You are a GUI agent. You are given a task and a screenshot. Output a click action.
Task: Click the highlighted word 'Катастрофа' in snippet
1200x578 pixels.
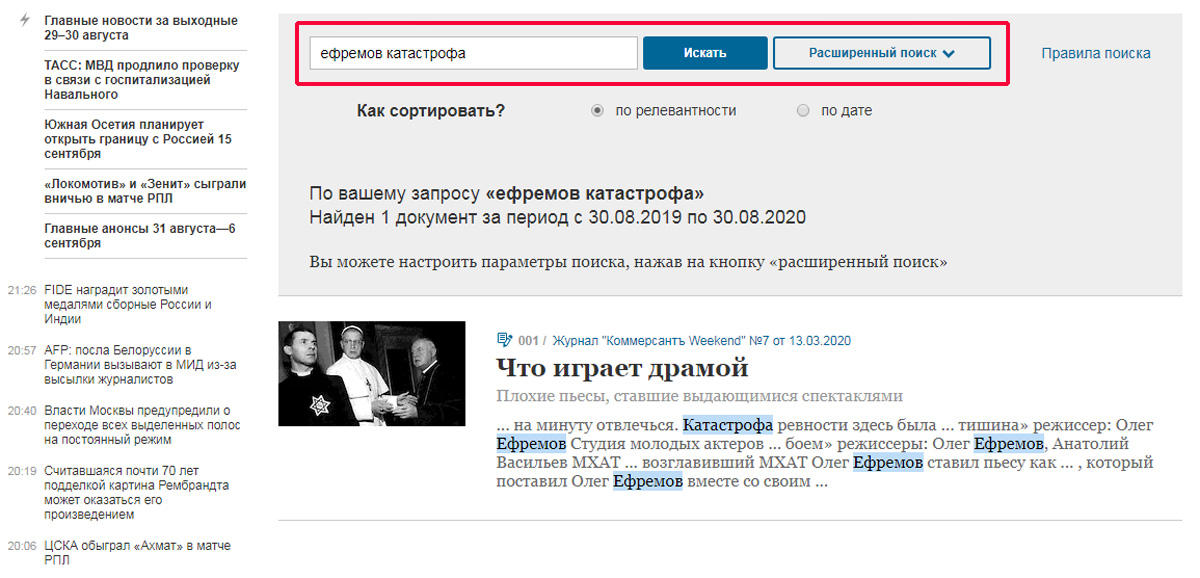click(x=728, y=425)
